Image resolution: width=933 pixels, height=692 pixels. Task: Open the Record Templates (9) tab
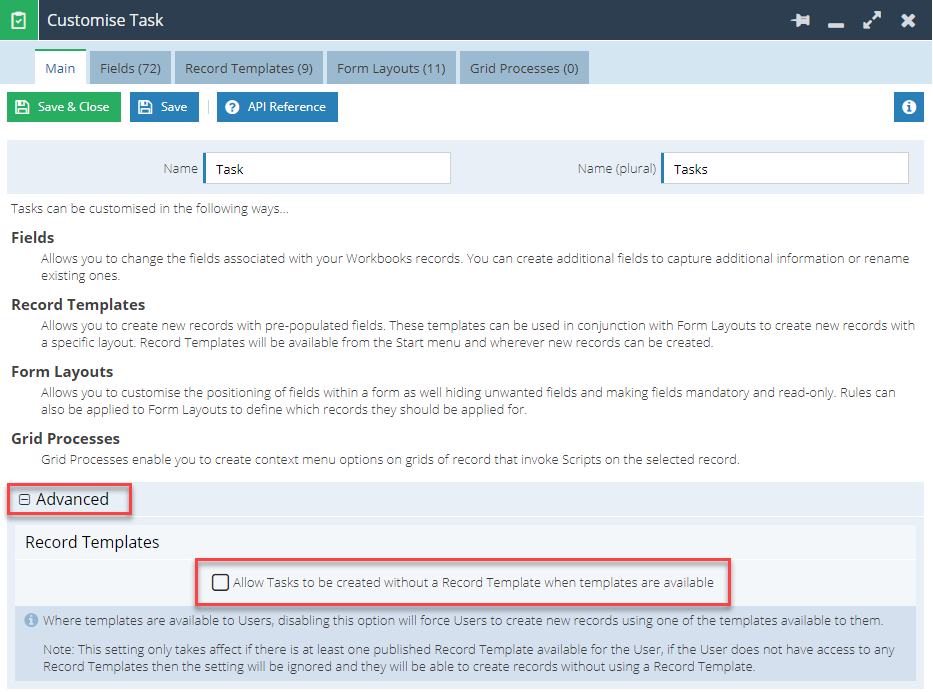249,68
